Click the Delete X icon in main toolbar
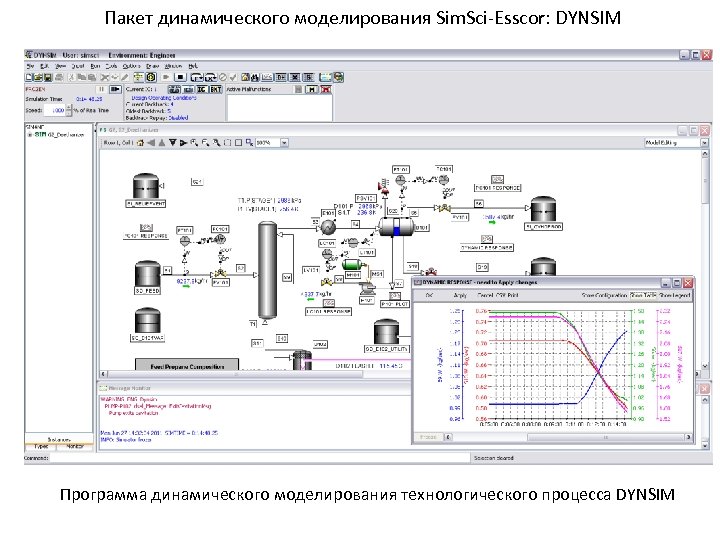 pyautogui.click(x=104, y=77)
